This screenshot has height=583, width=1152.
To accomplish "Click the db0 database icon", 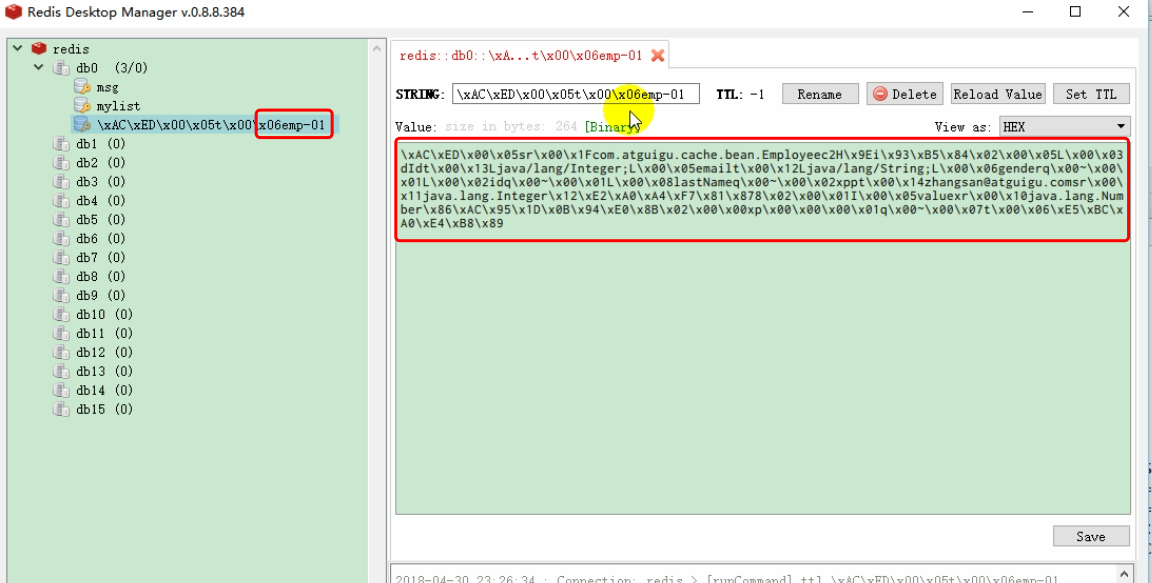I will point(62,68).
